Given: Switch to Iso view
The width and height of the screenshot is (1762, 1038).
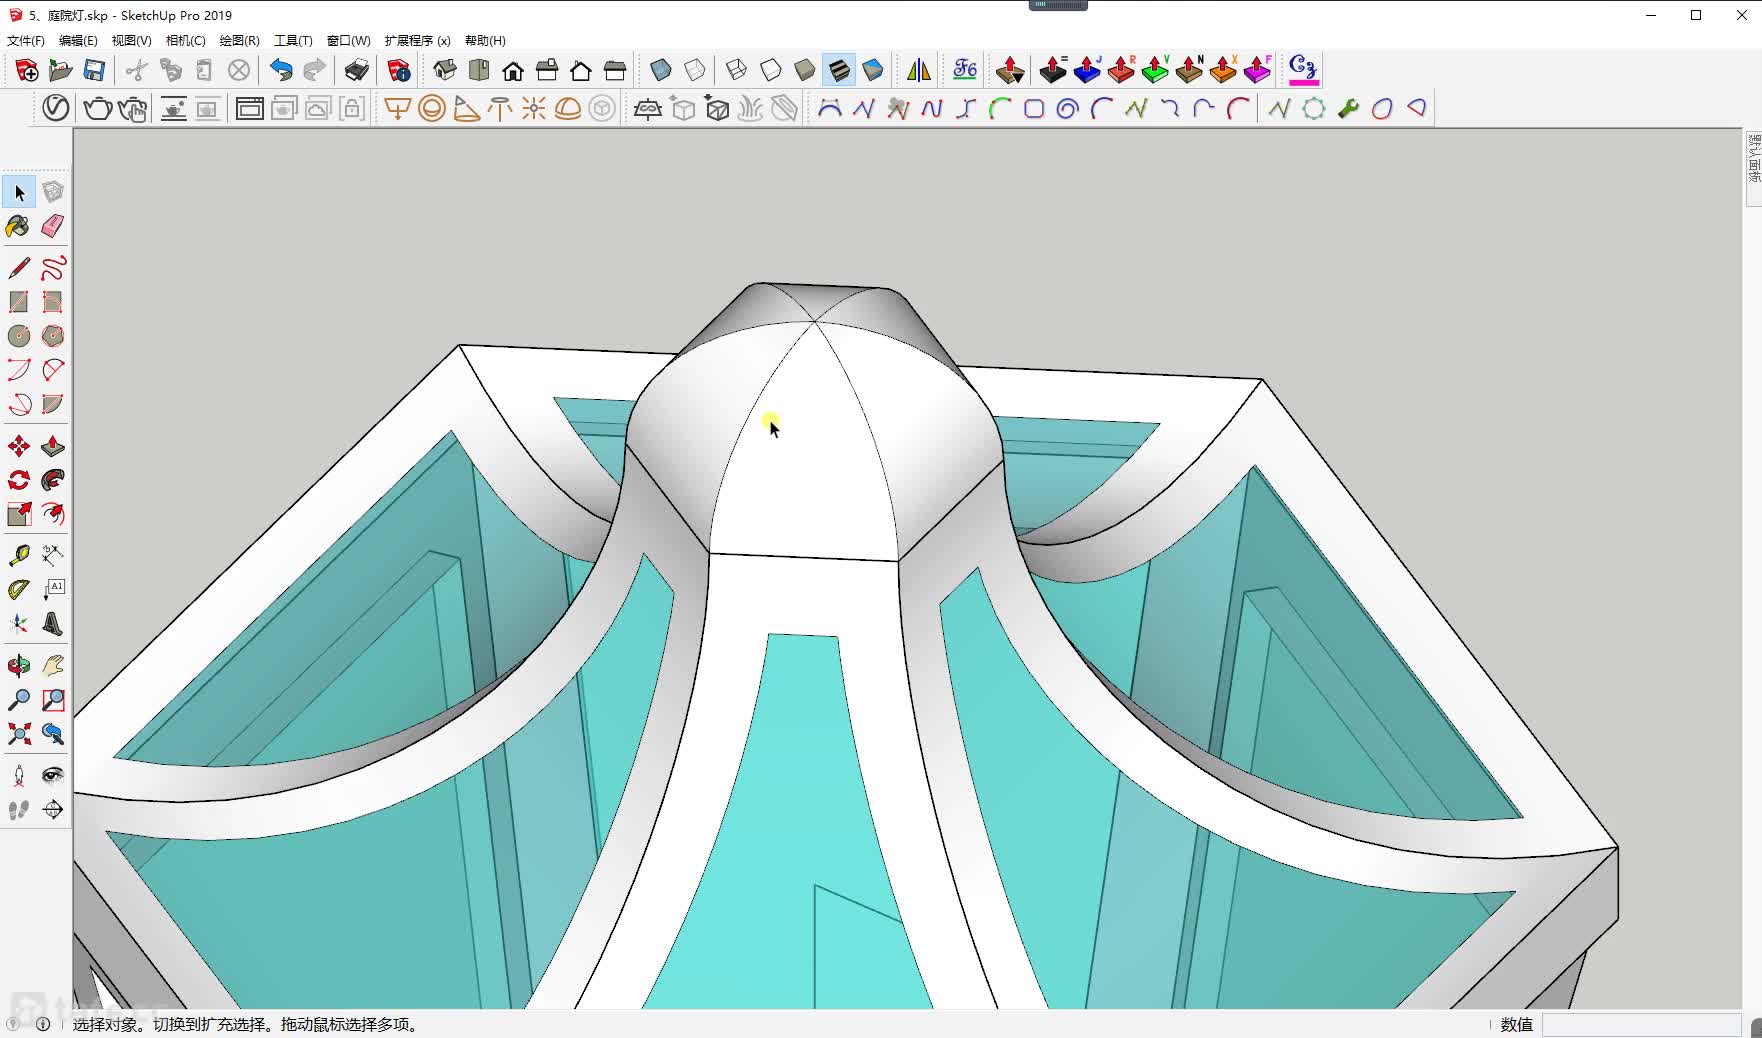Looking at the screenshot, I should [445, 70].
